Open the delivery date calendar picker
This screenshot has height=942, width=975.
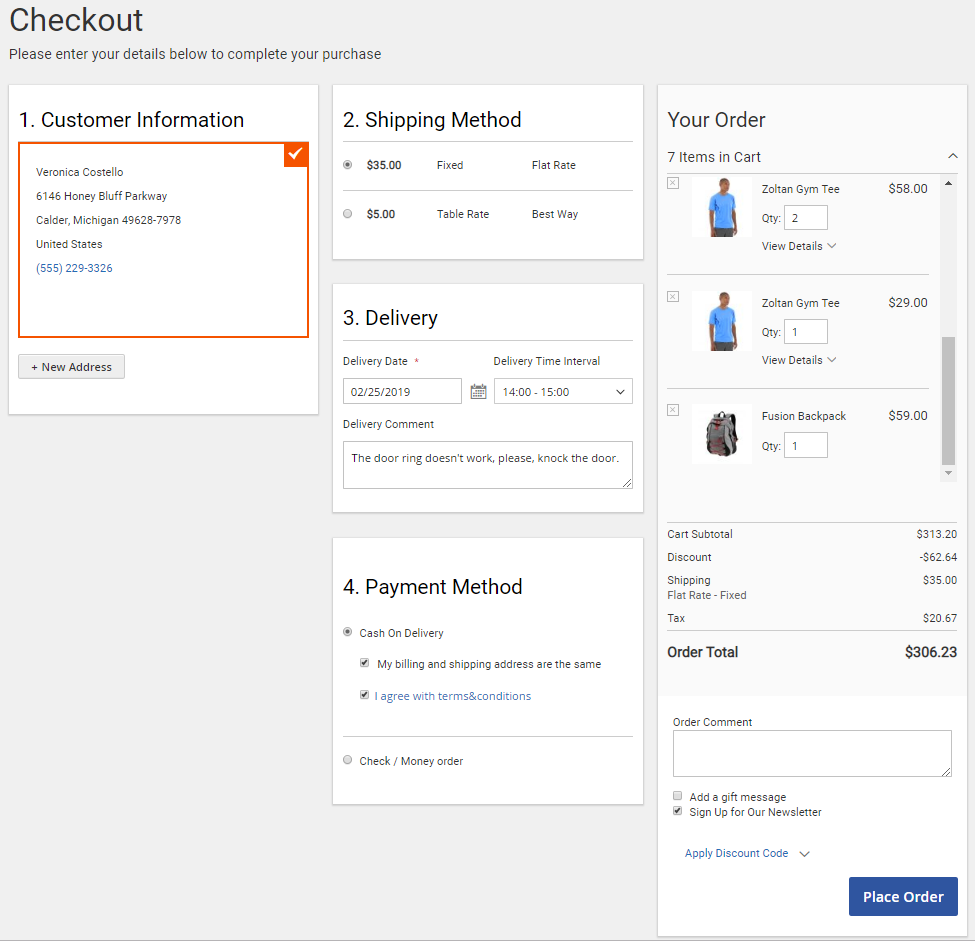pyautogui.click(x=478, y=391)
